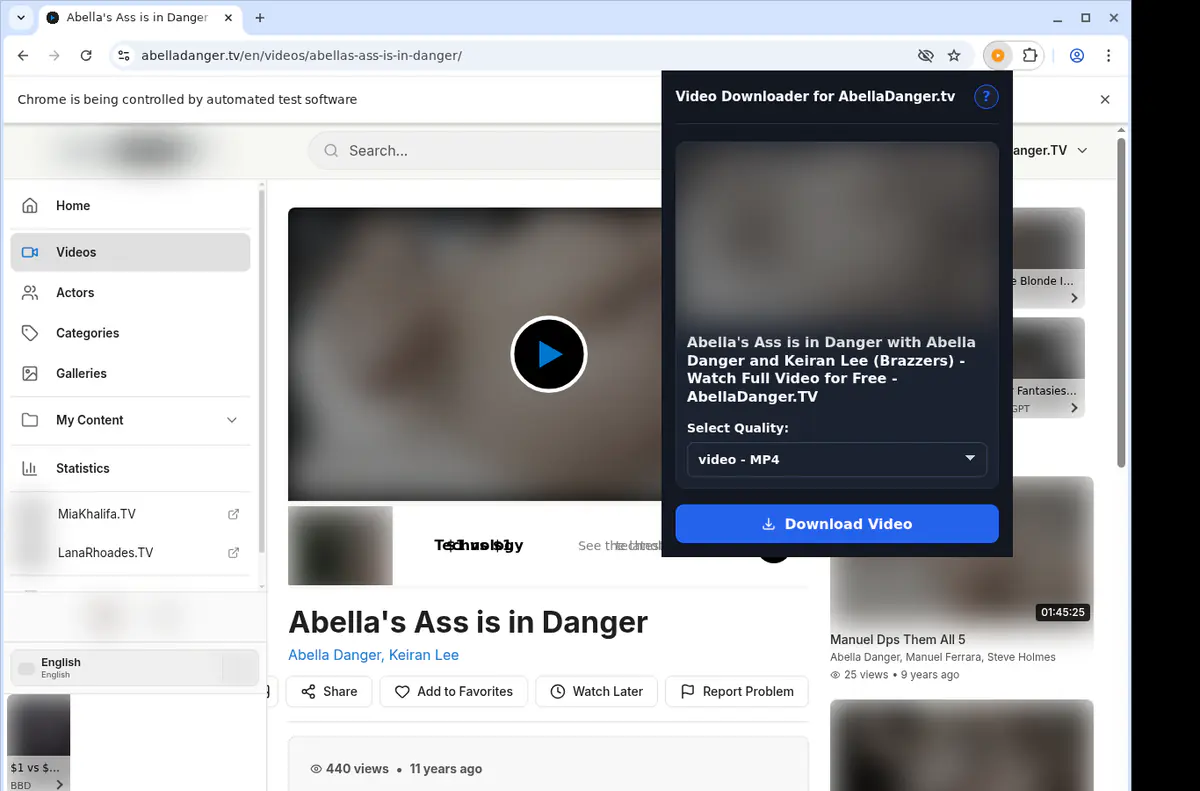Reload the current page
1200x791 pixels.
point(86,56)
